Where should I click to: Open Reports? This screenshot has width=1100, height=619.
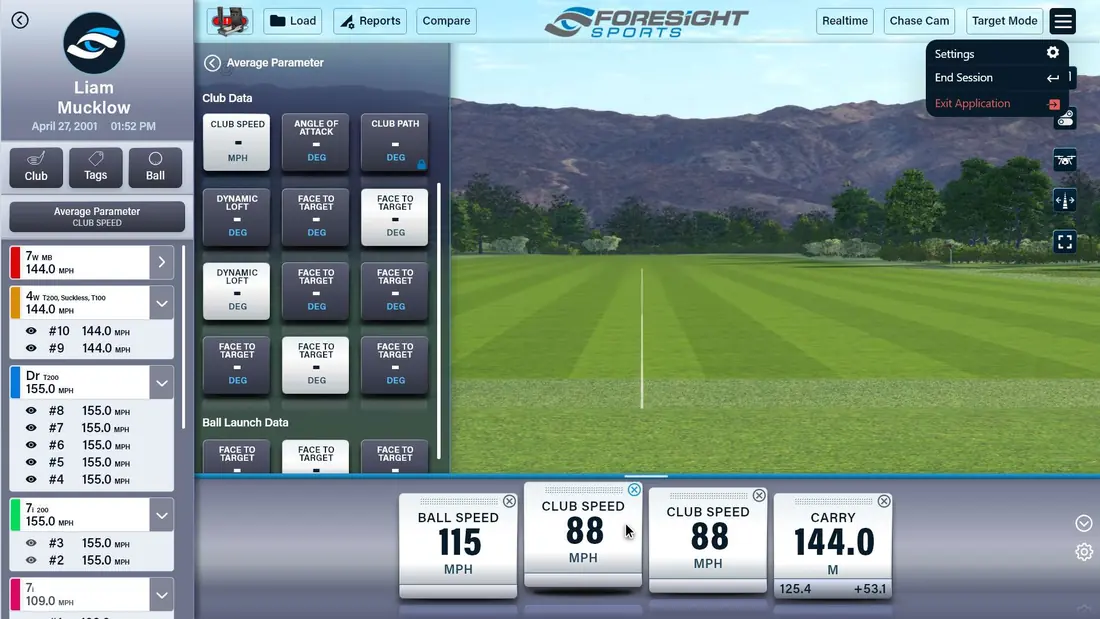coord(370,21)
